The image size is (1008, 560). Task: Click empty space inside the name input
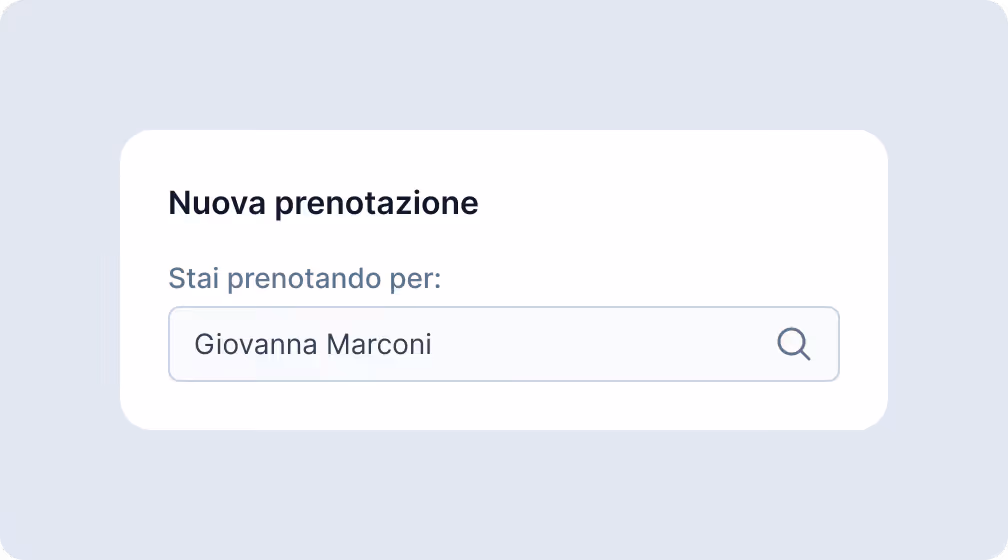click(x=600, y=344)
